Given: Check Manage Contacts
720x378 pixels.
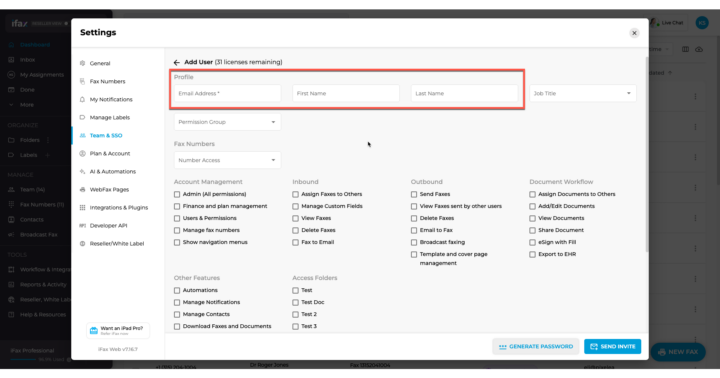Looking at the screenshot, I should pos(177,314).
